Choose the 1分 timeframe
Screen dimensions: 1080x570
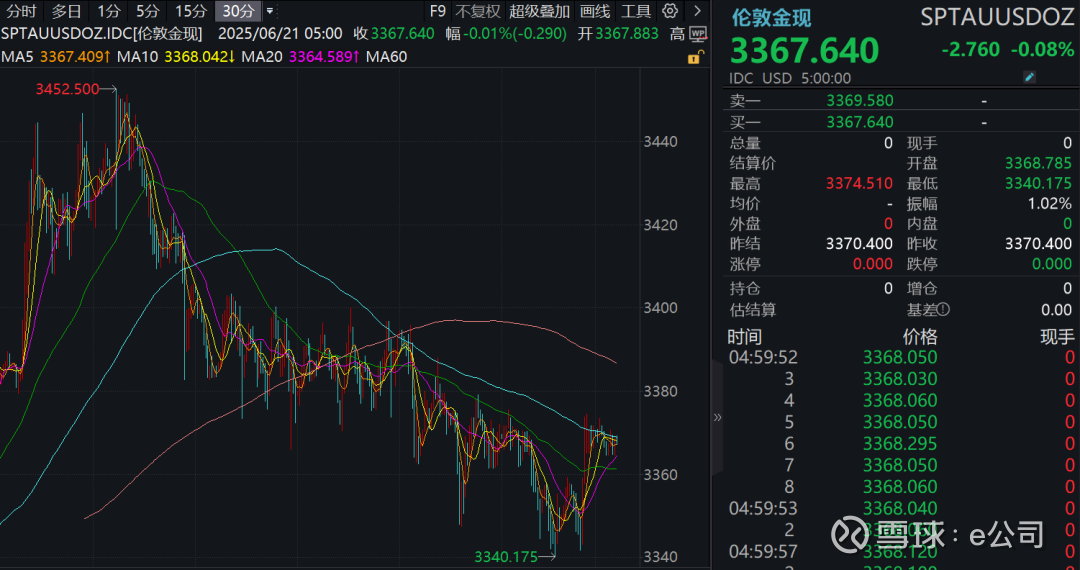click(108, 12)
